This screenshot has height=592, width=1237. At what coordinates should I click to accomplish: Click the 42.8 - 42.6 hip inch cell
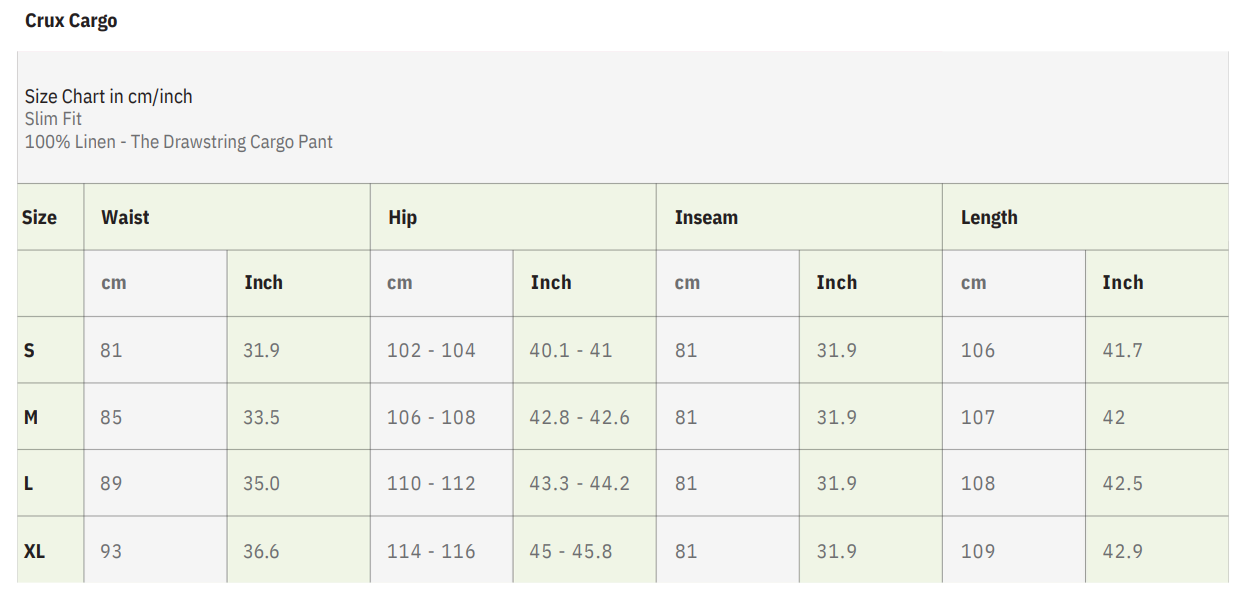pos(579,417)
